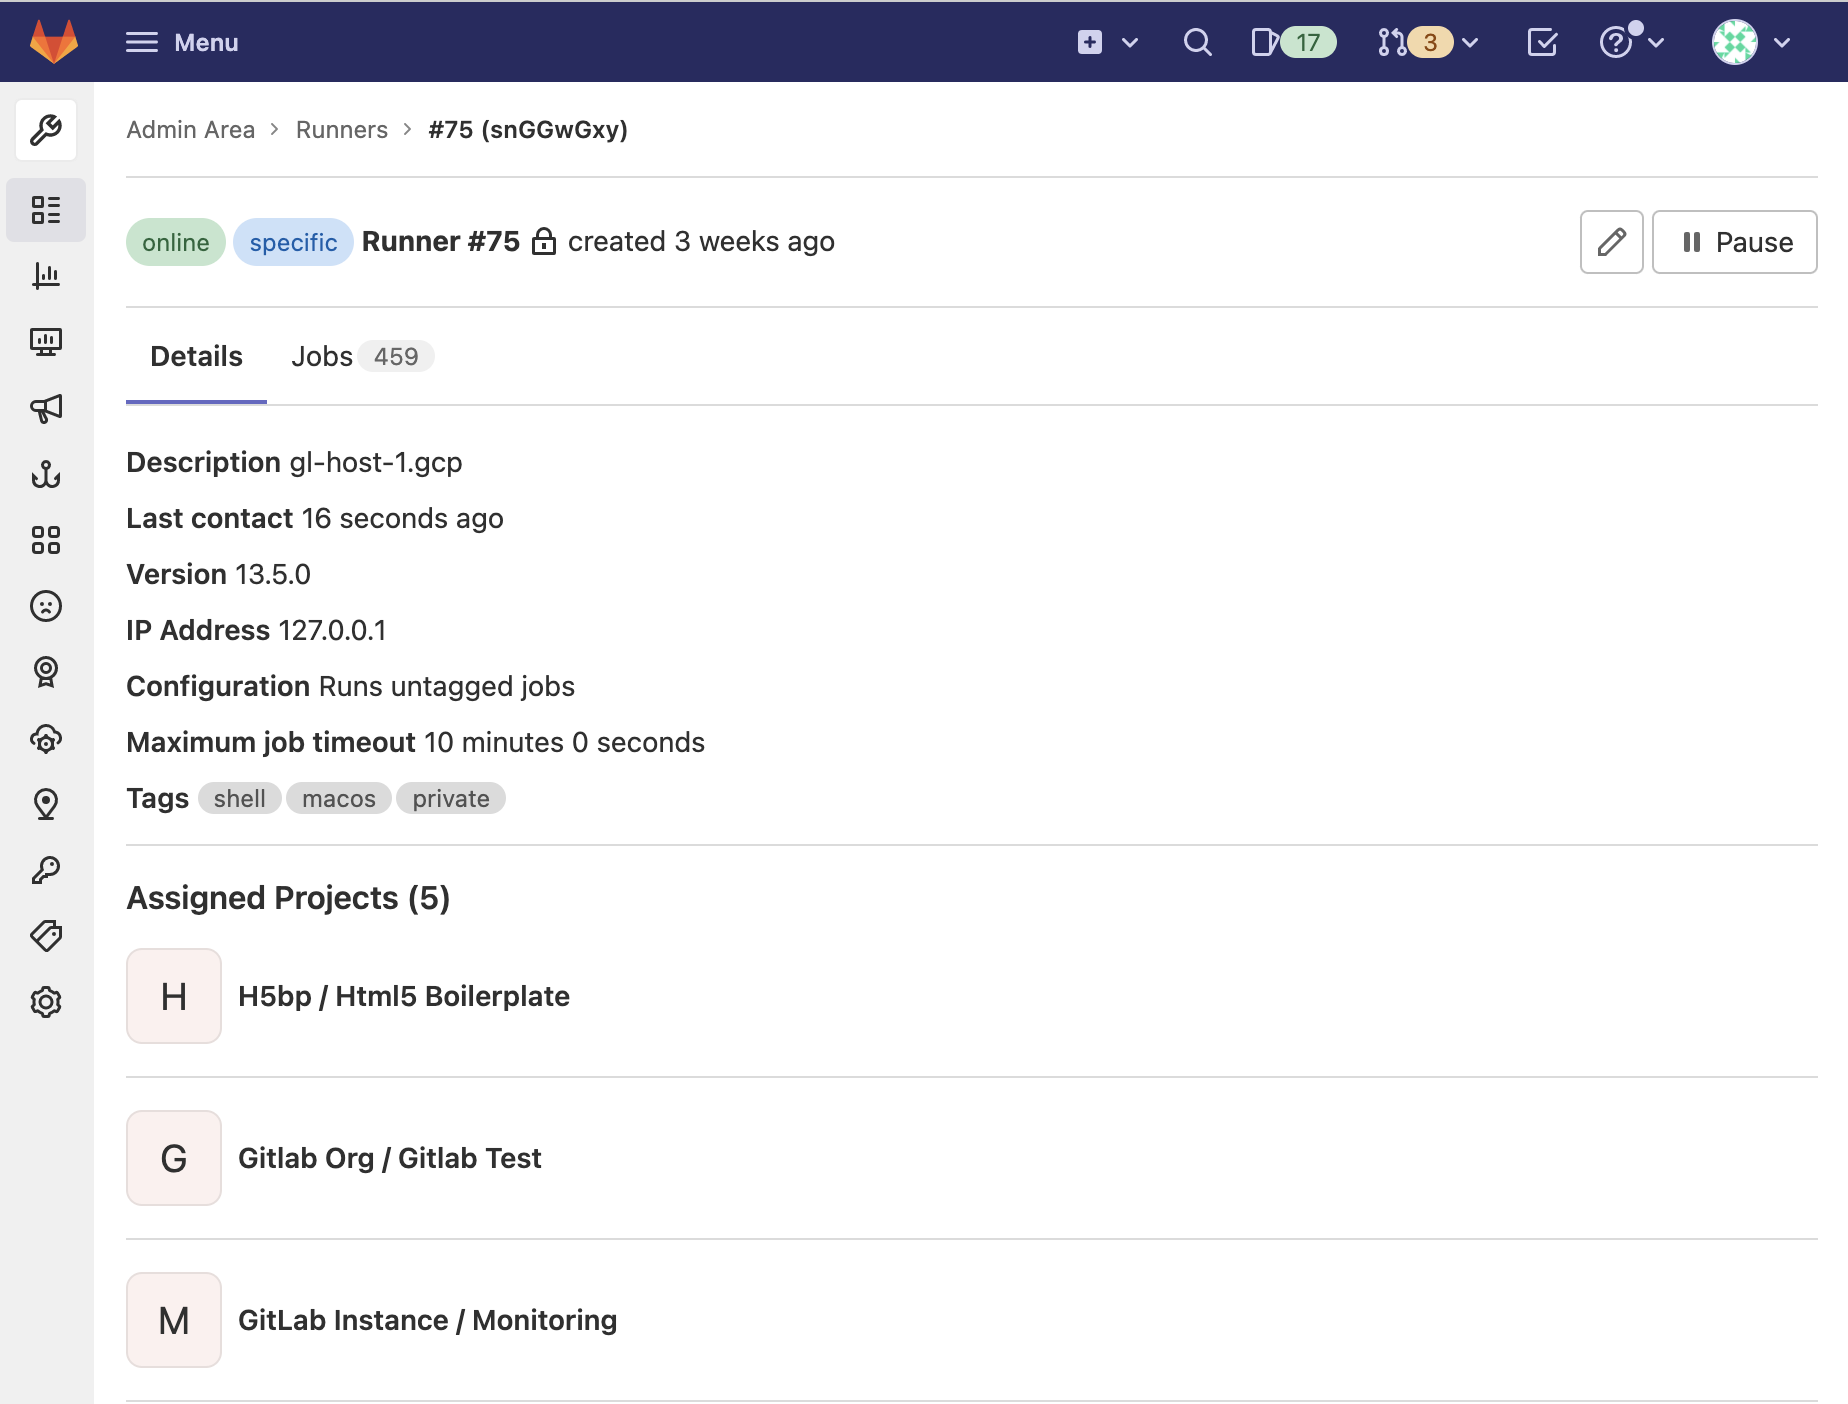Expand the merge requests dropdown showing 3
This screenshot has width=1848, height=1404.
click(x=1427, y=42)
